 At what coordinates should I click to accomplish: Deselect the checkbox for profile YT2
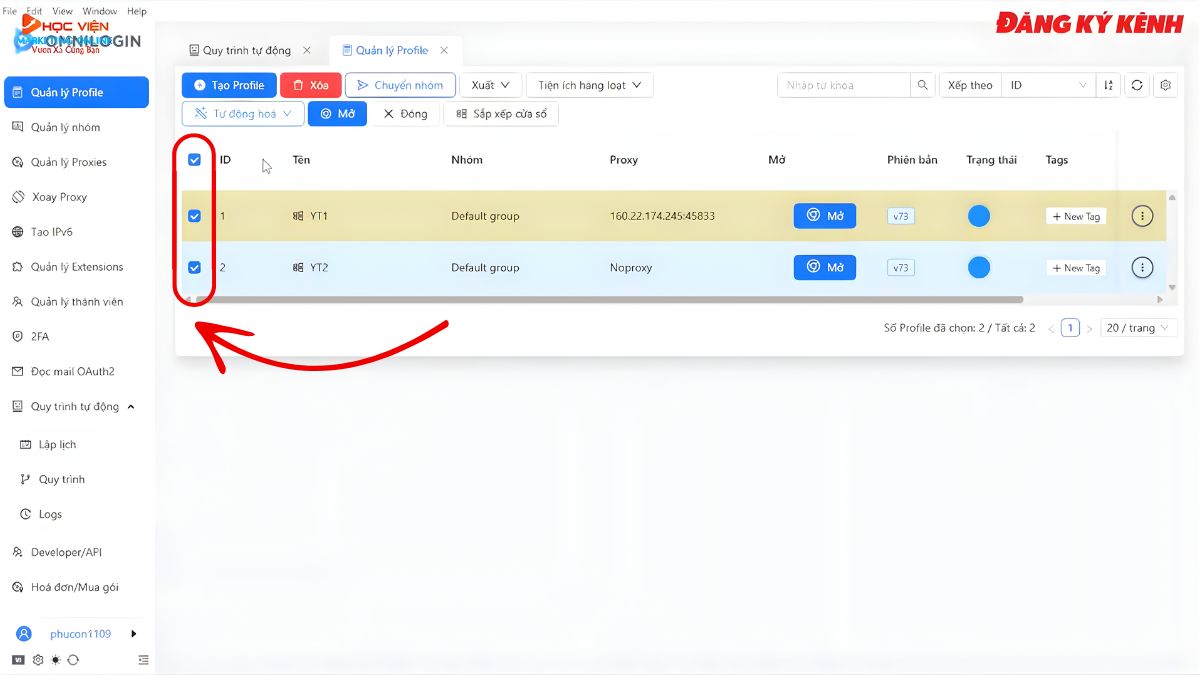point(195,267)
